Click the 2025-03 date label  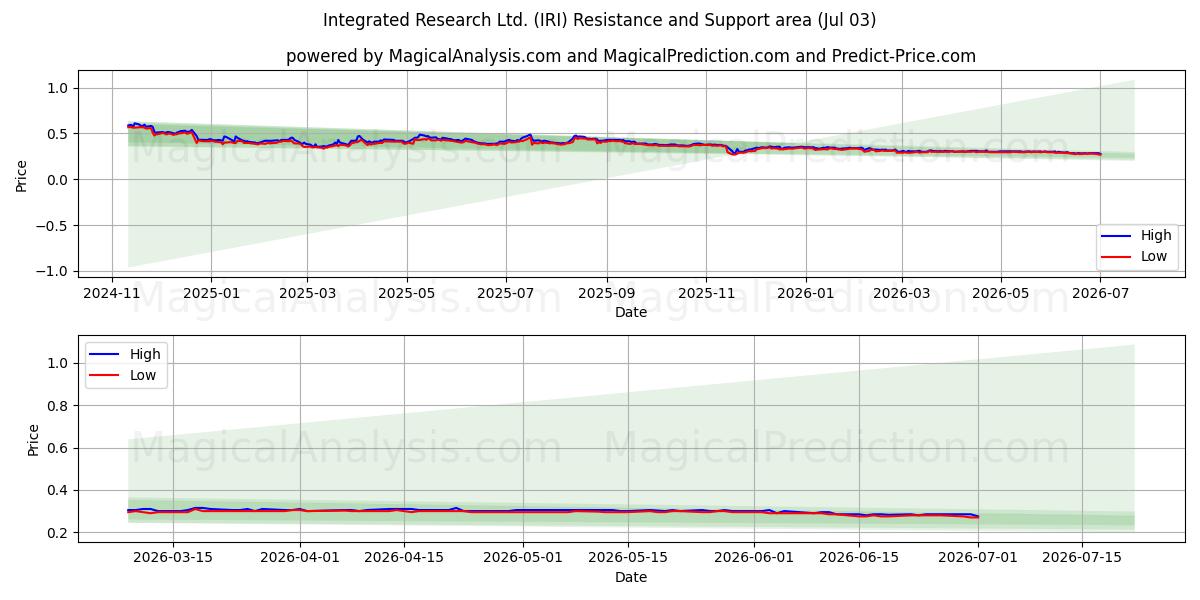(x=307, y=293)
